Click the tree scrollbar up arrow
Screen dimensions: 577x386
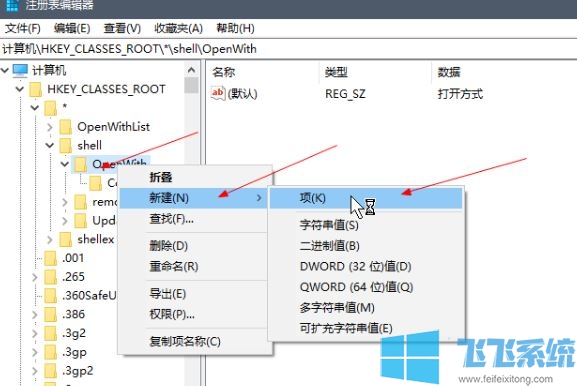[191, 70]
